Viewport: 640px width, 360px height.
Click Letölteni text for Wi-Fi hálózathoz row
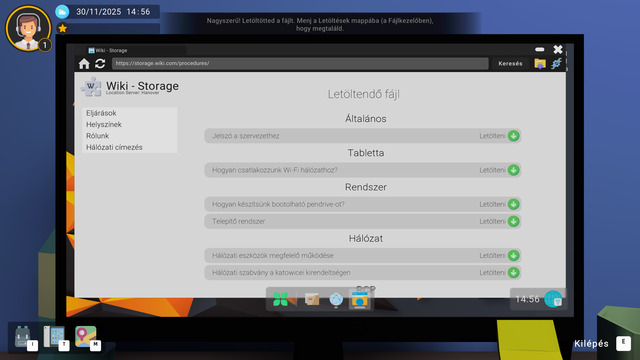click(x=492, y=170)
